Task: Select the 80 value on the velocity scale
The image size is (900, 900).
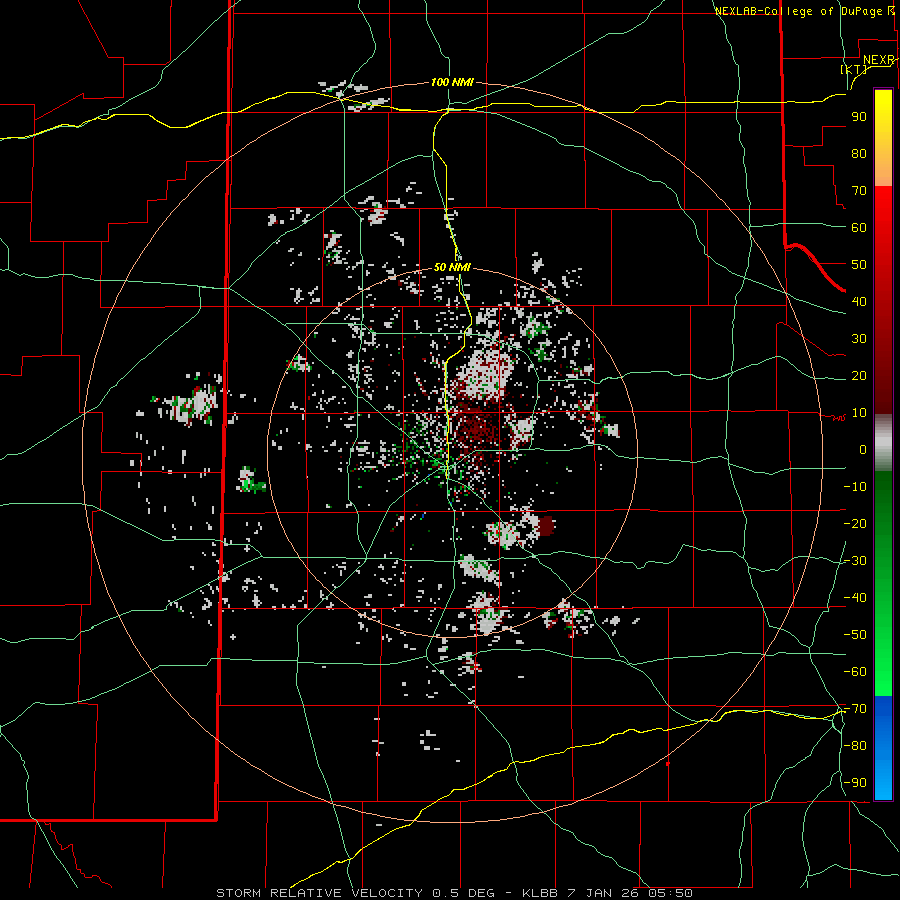Action: [x=859, y=153]
